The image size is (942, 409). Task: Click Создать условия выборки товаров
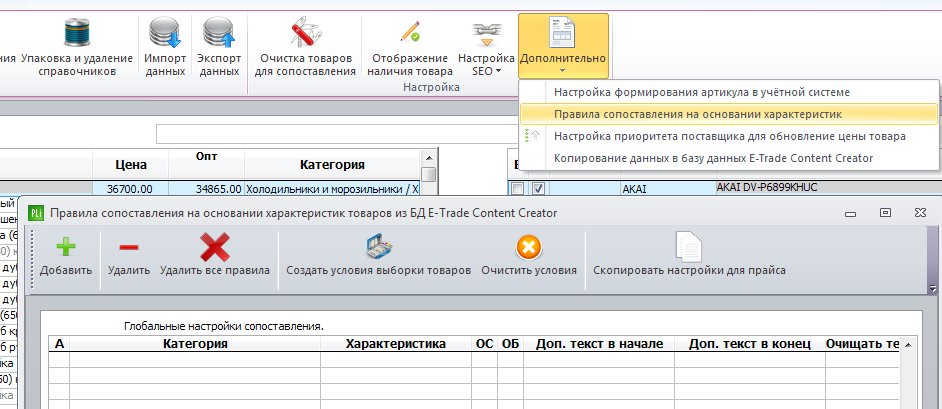pyautogui.click(x=378, y=255)
